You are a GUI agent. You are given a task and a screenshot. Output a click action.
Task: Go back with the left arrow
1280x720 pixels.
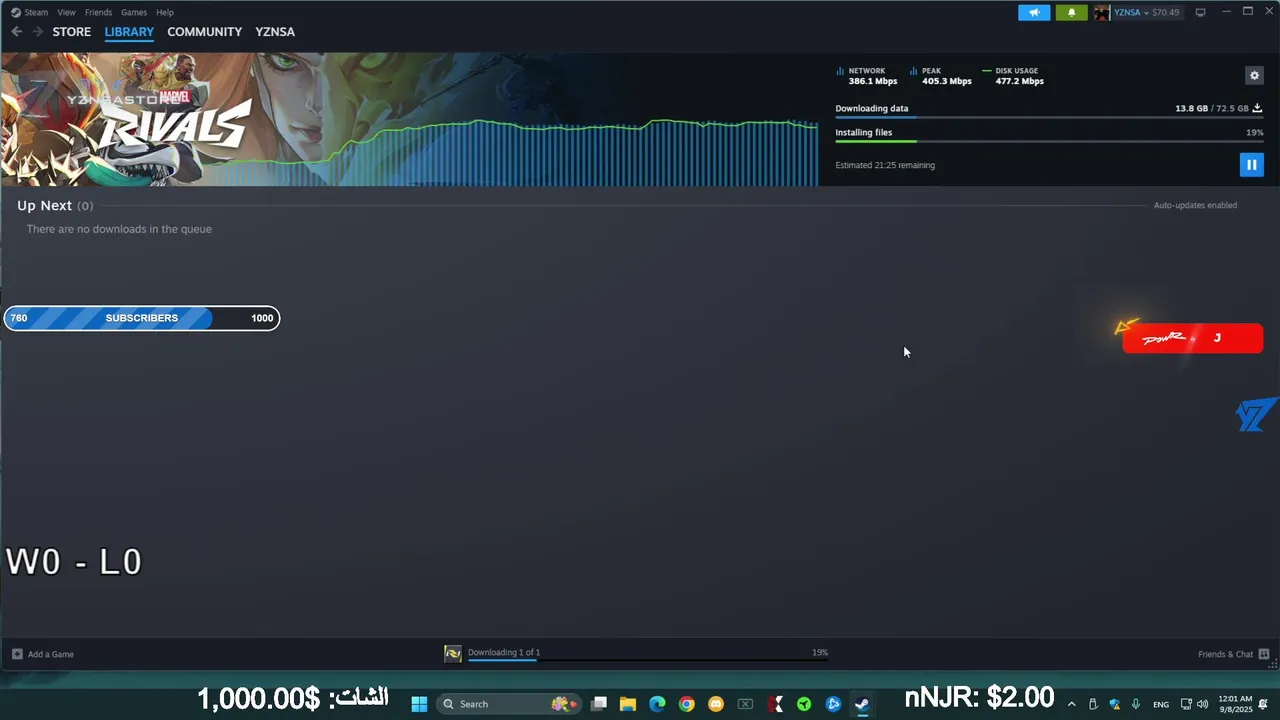[17, 32]
